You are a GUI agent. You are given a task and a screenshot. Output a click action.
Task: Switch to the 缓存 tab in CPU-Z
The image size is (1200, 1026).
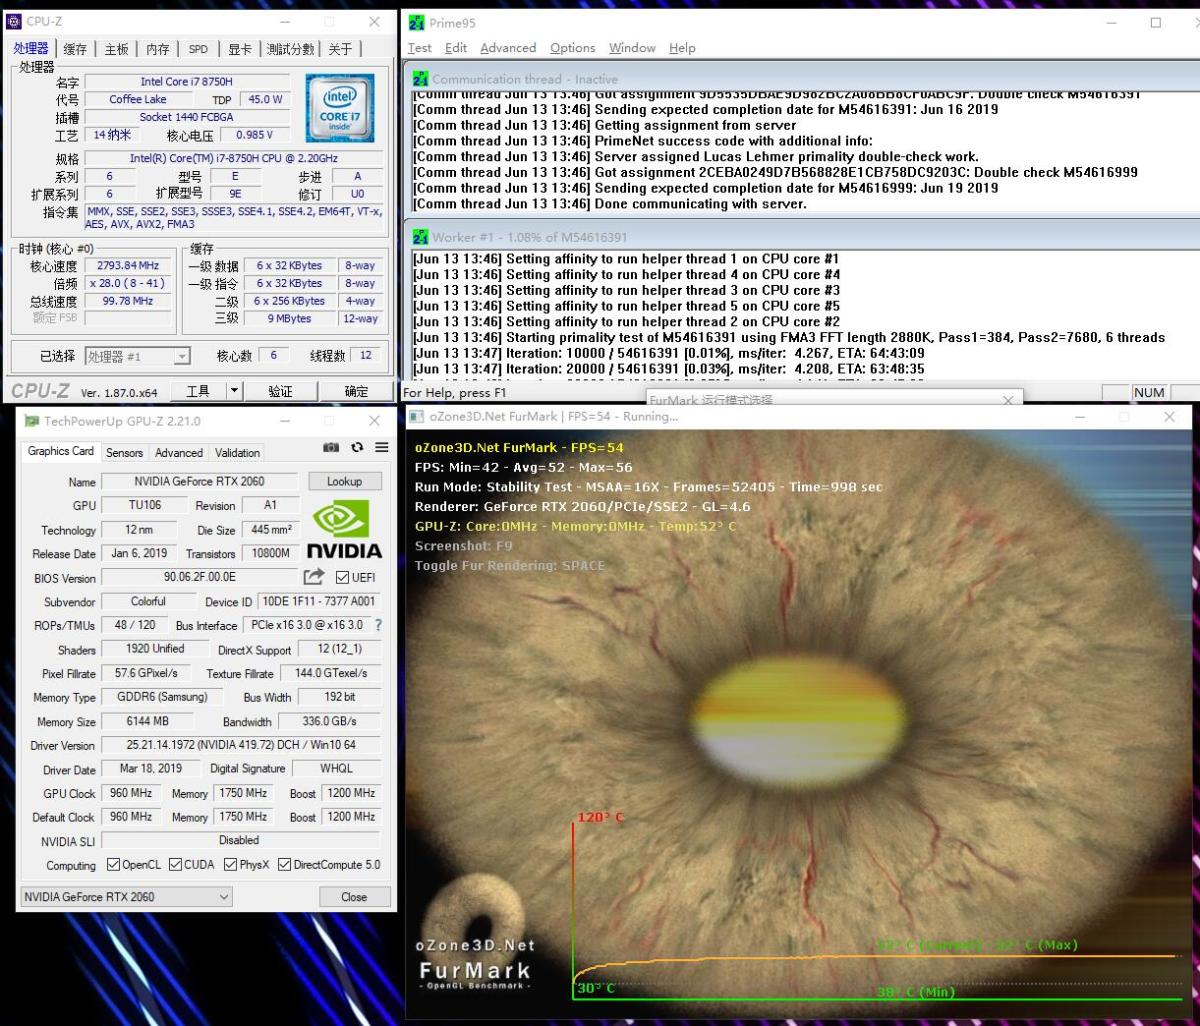[75, 49]
